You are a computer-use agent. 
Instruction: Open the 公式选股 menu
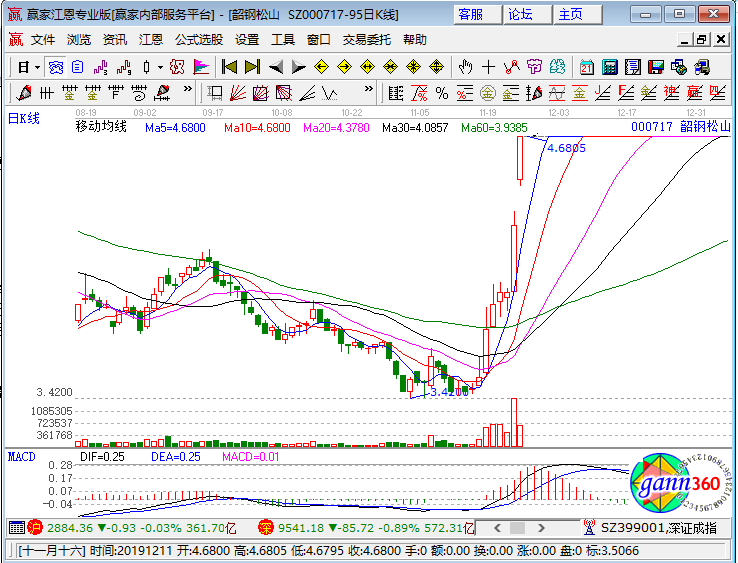pyautogui.click(x=199, y=40)
